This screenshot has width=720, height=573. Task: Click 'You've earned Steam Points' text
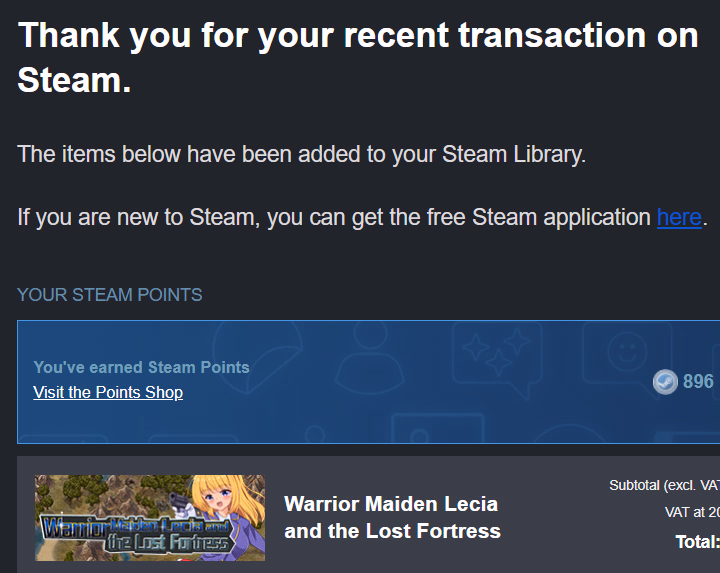(141, 367)
